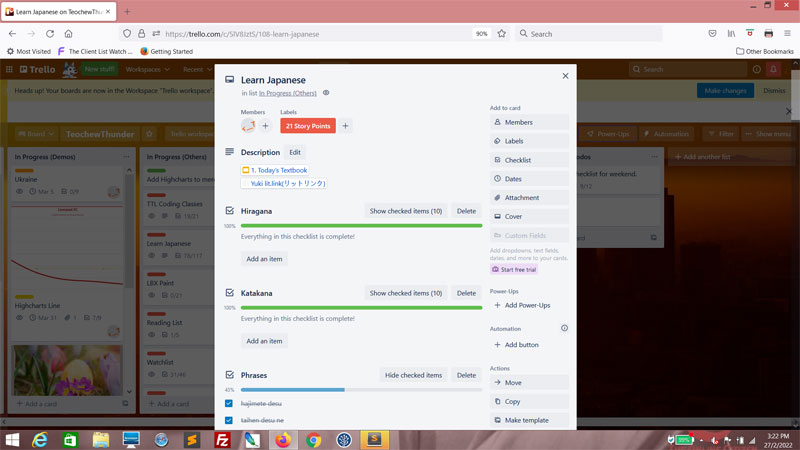The image size is (800, 450).
Task: Open the zoom level 90% indicator
Action: [481, 34]
